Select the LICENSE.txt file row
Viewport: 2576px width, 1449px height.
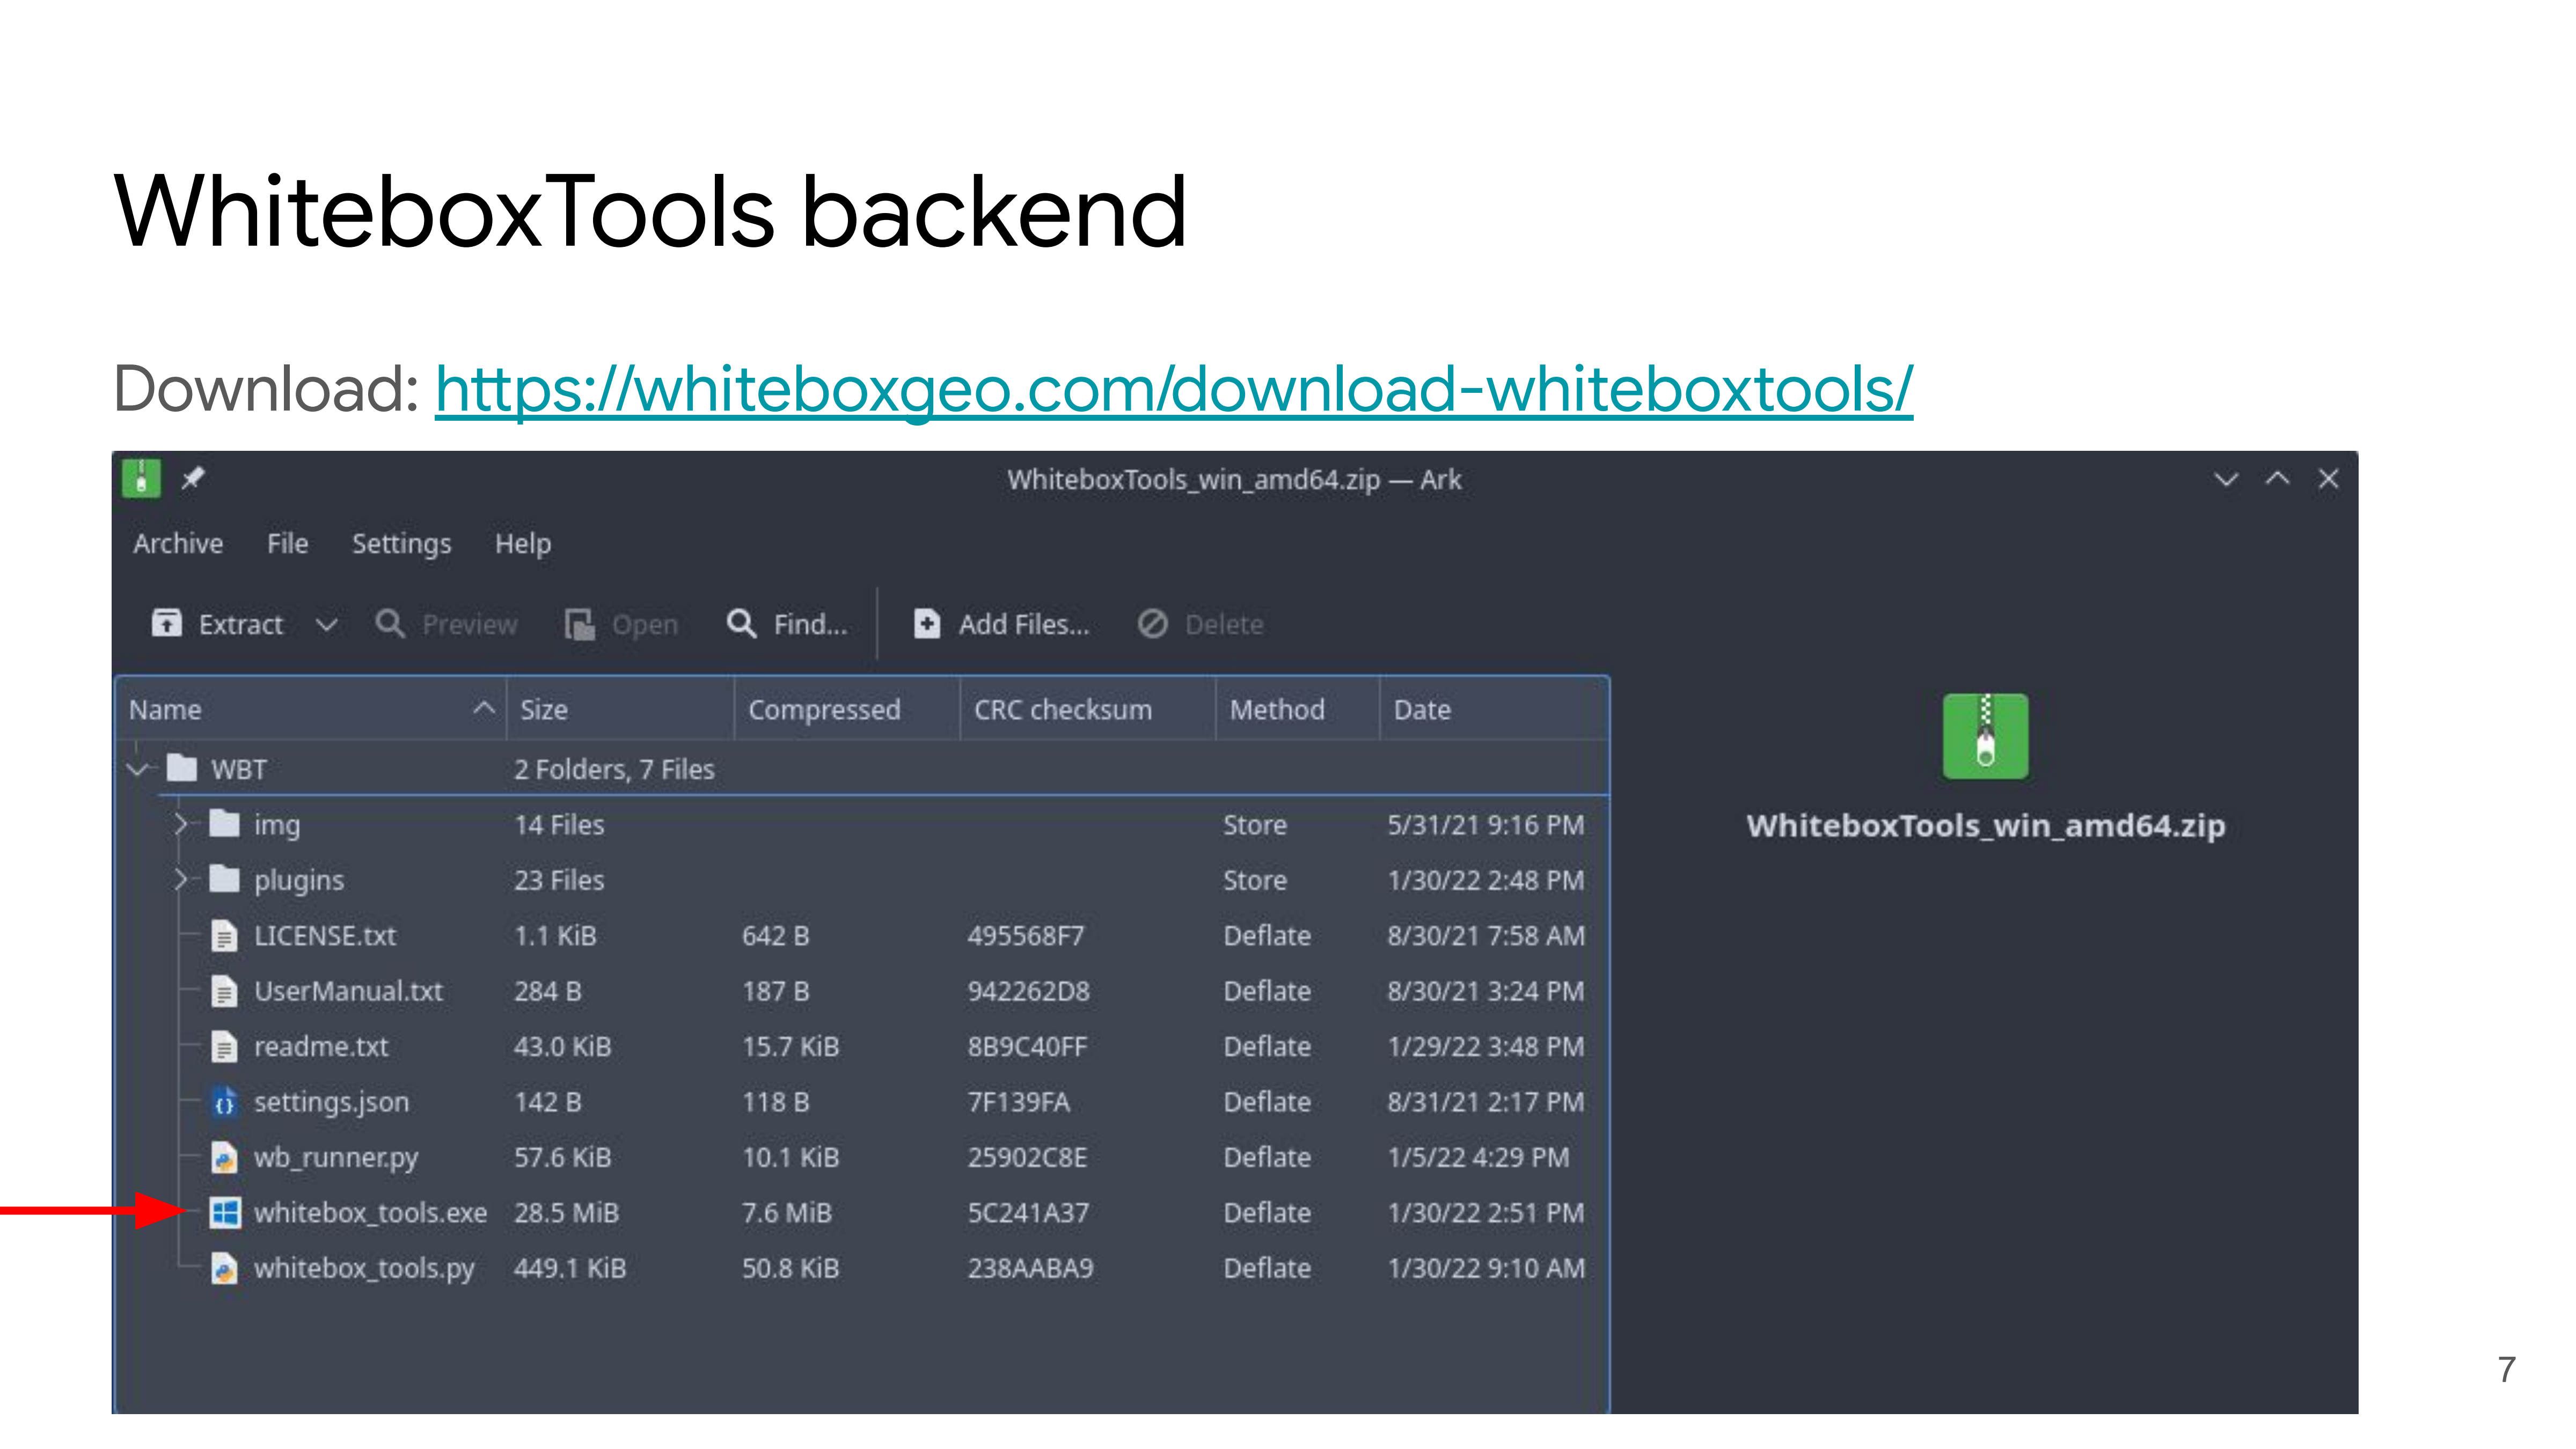click(x=324, y=936)
